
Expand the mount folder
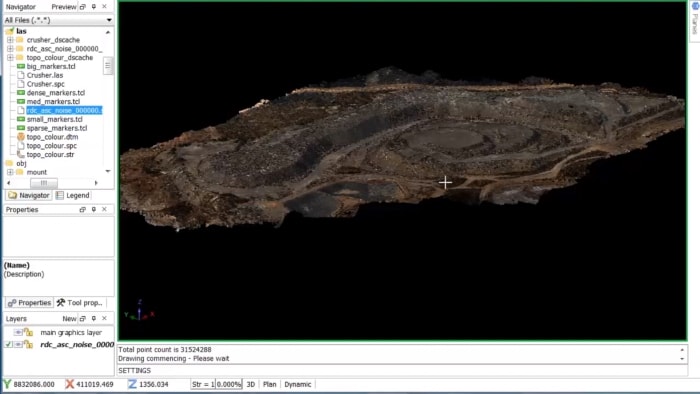[x=10, y=172]
